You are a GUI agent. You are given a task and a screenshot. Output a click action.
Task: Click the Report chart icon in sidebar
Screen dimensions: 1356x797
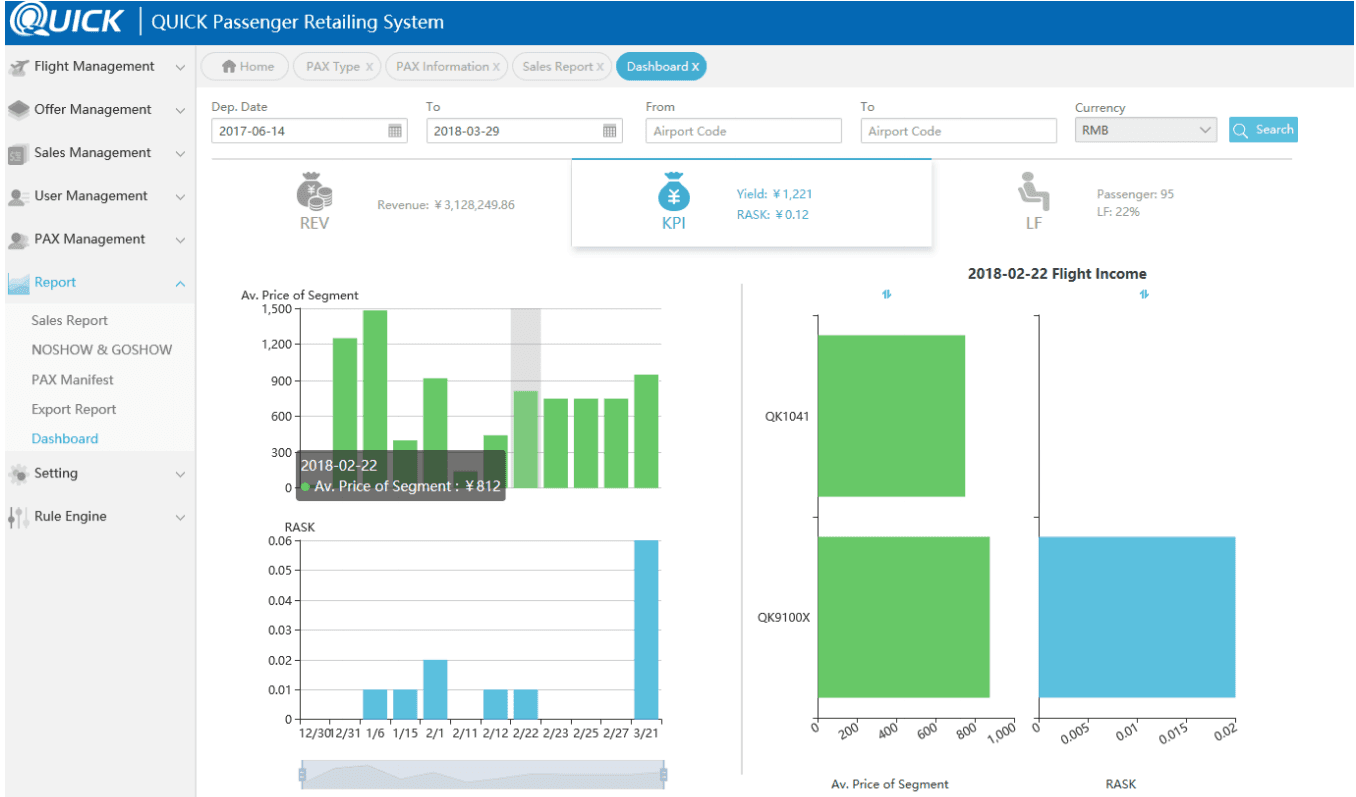pos(20,283)
